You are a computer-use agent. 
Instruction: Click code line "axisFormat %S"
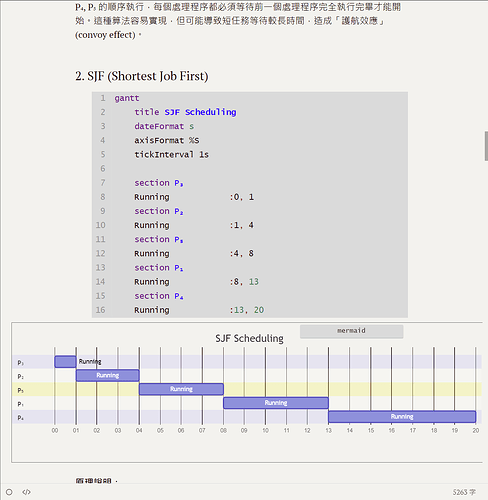pyautogui.click(x=167, y=140)
